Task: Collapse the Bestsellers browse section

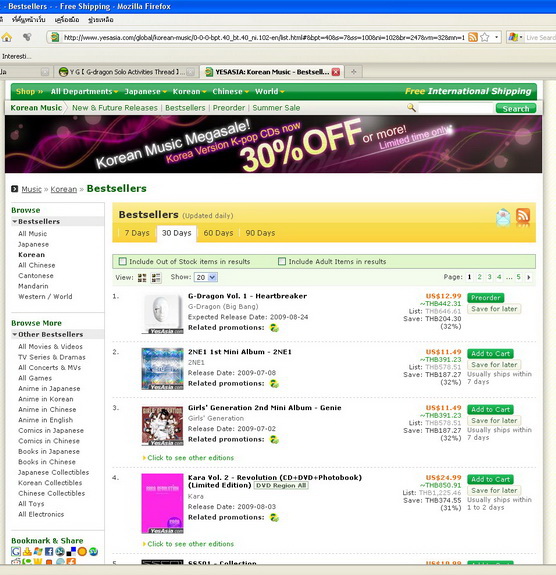Action: 15,221
